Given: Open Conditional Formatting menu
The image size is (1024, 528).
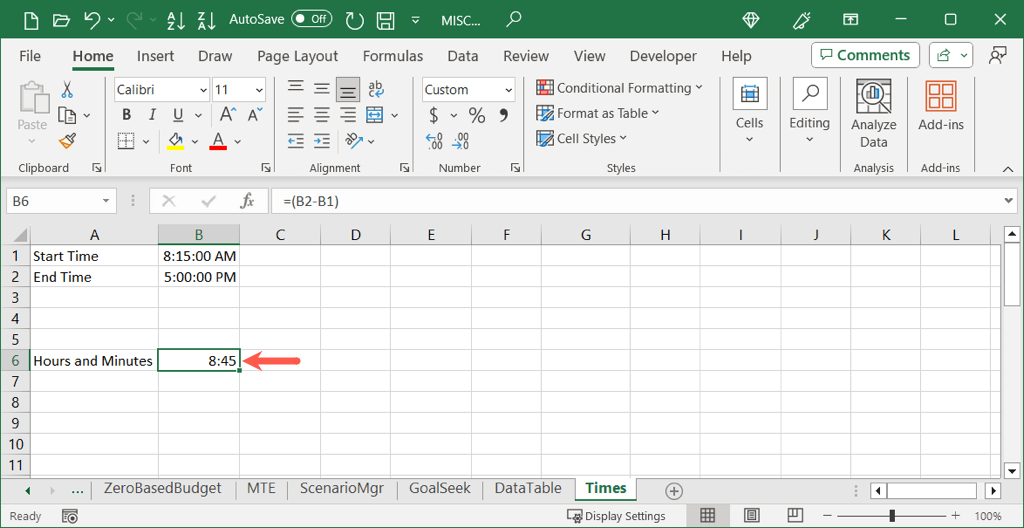Looking at the screenshot, I should pos(619,88).
